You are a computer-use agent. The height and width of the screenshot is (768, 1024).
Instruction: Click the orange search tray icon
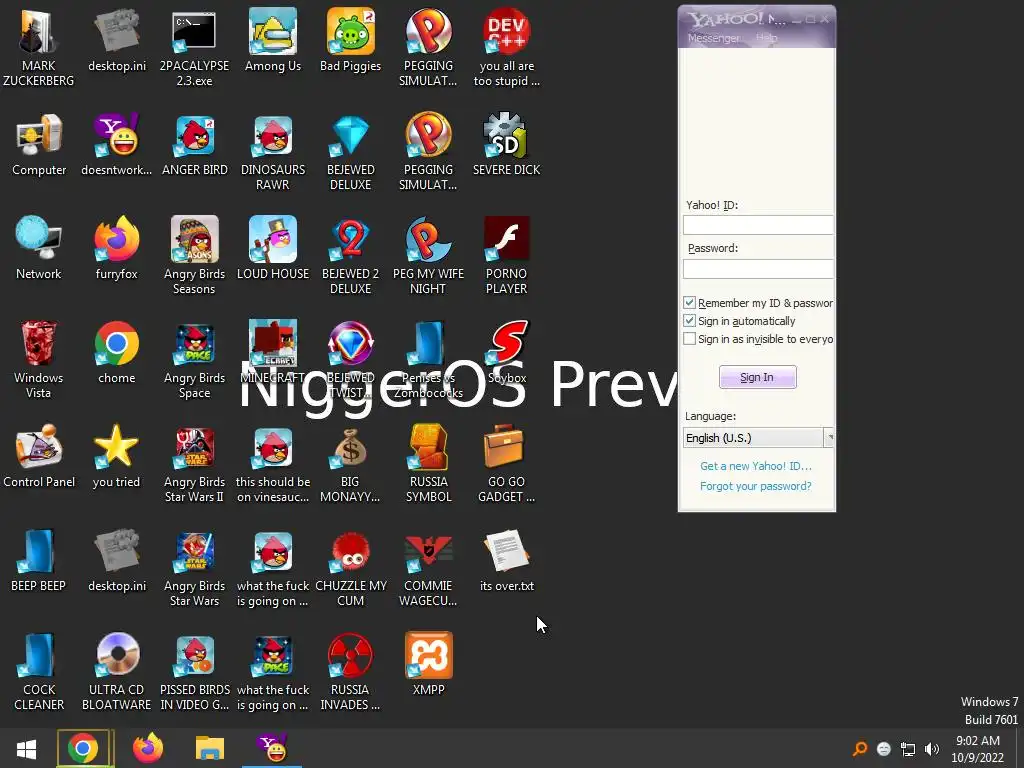[x=860, y=749]
